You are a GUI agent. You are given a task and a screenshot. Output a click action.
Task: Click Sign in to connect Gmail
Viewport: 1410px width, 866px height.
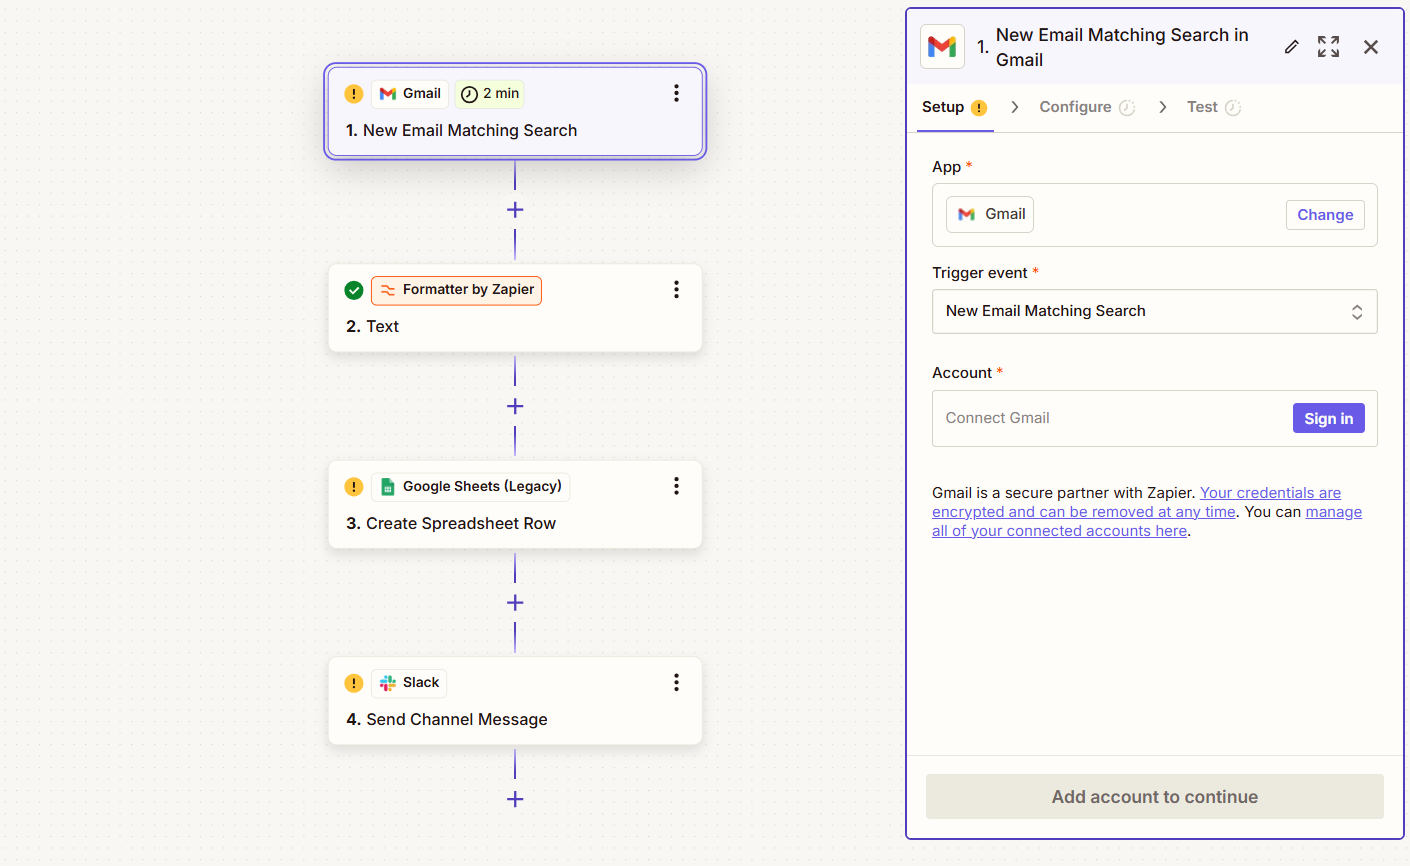[1328, 418]
